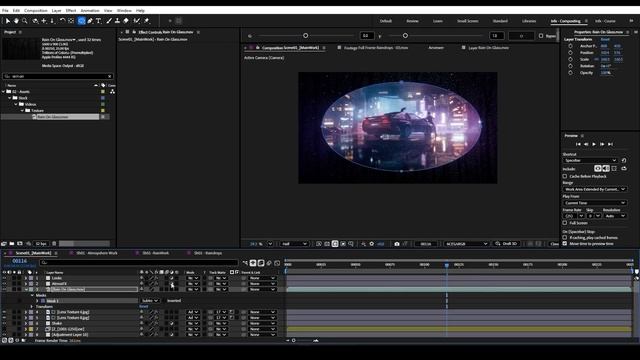This screenshot has height=360, width=640.
Task: Open preview Resolution Auto dropdown
Action: [x=615, y=216]
